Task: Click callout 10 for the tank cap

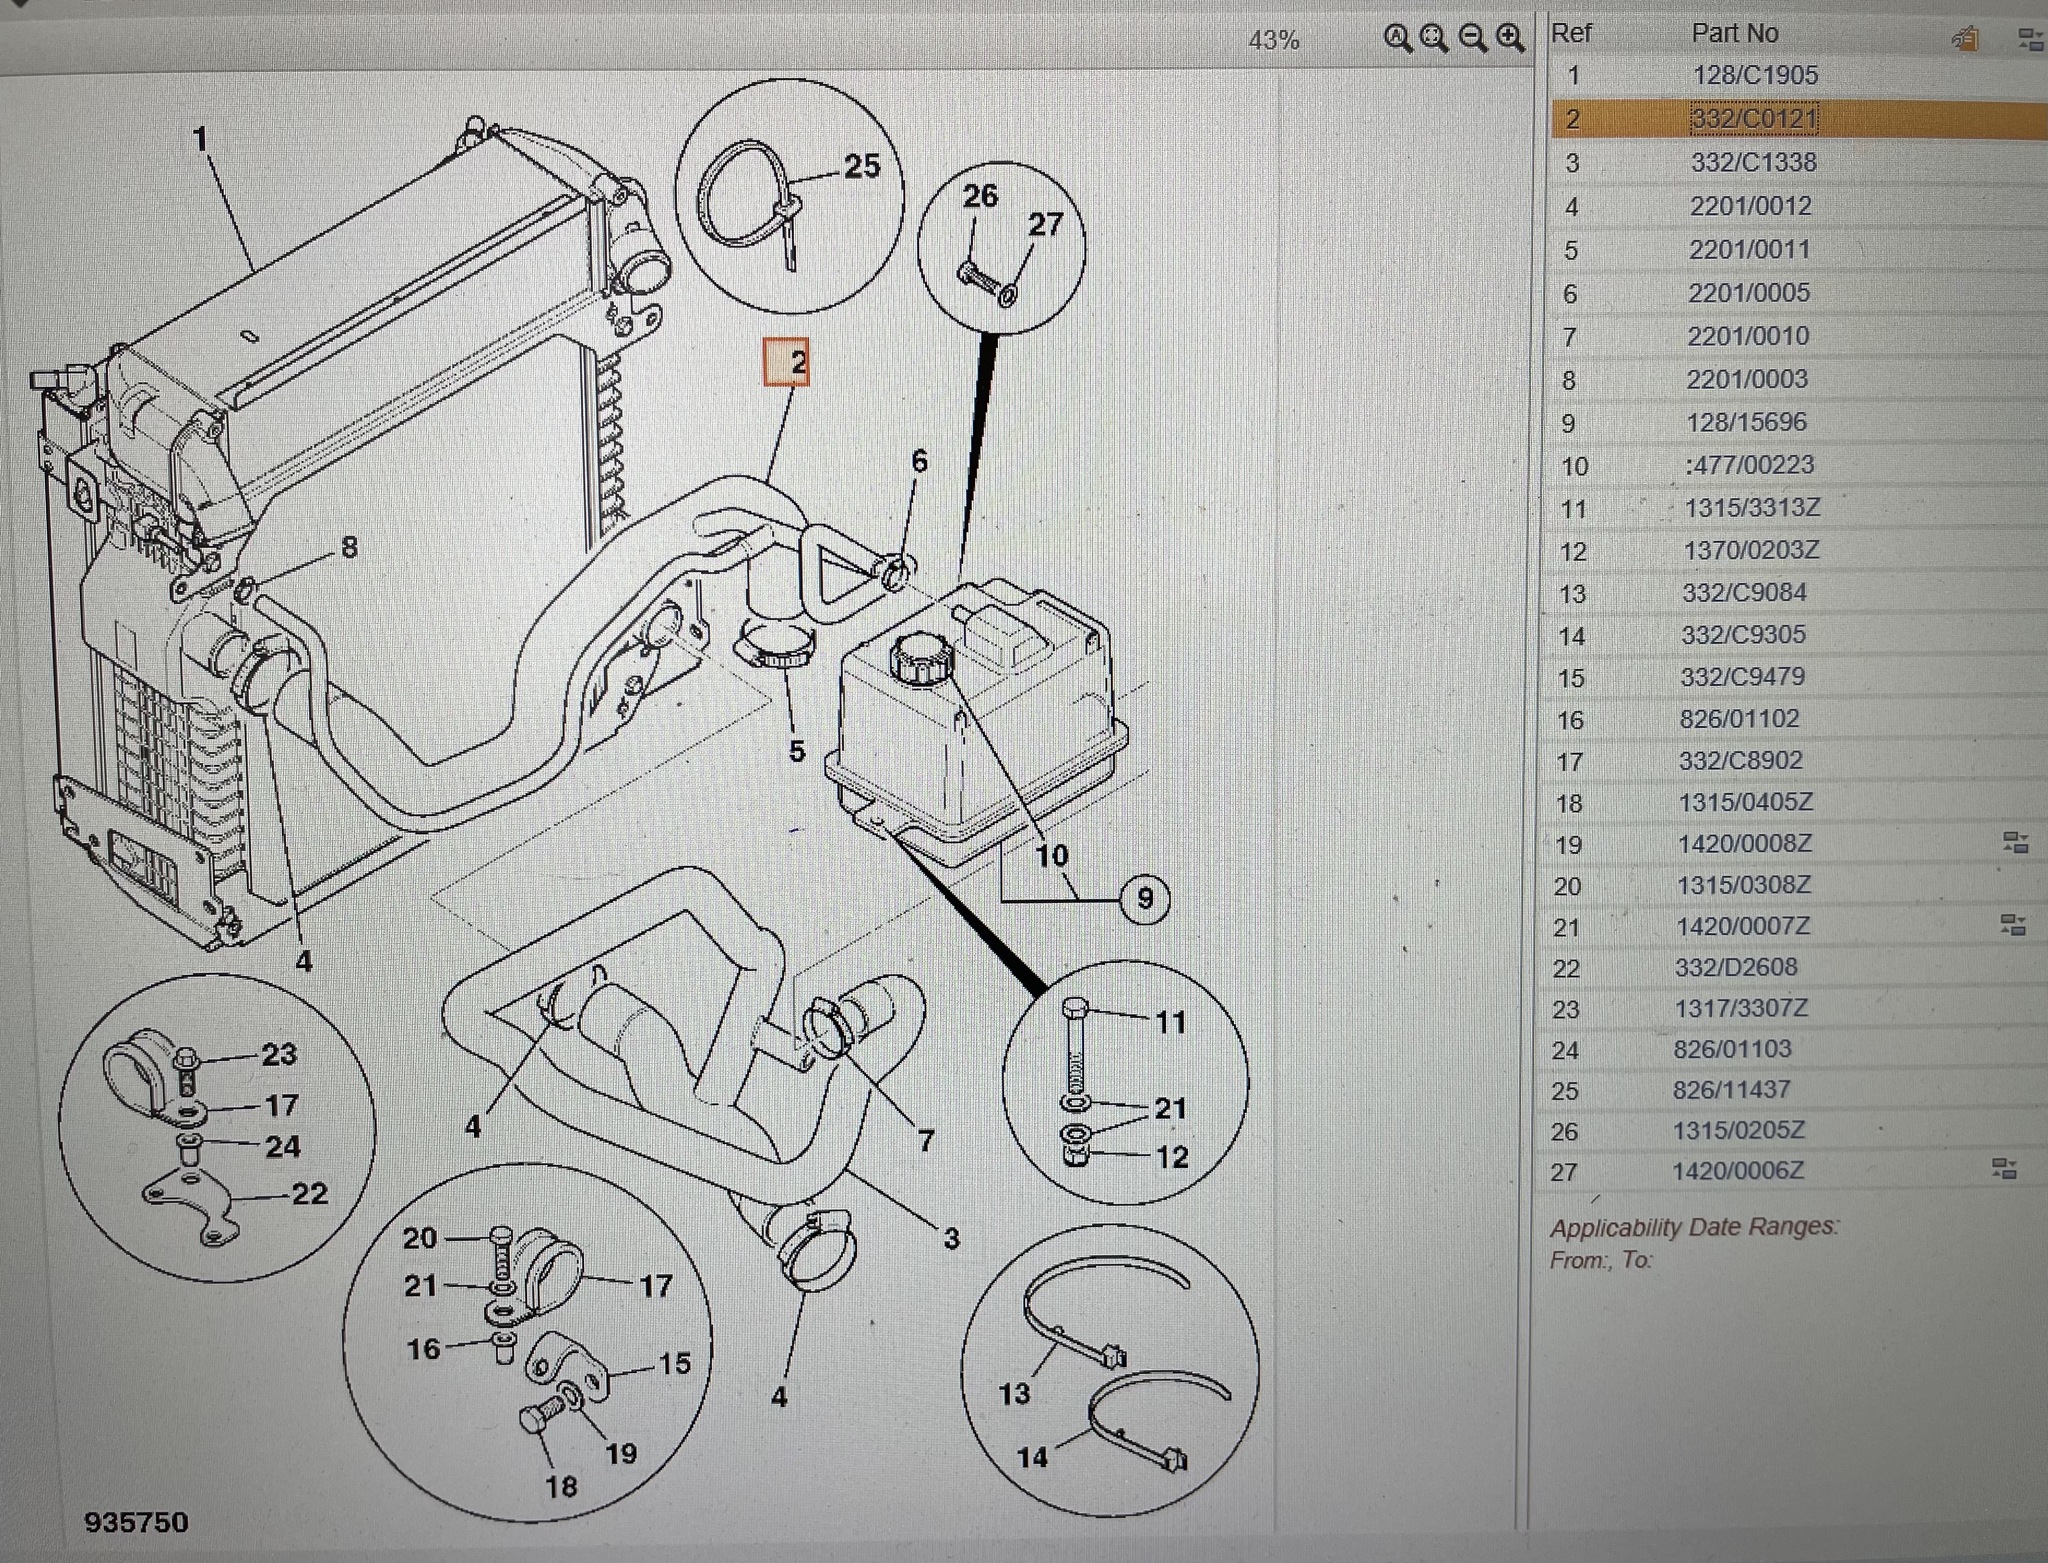Action: point(1051,855)
